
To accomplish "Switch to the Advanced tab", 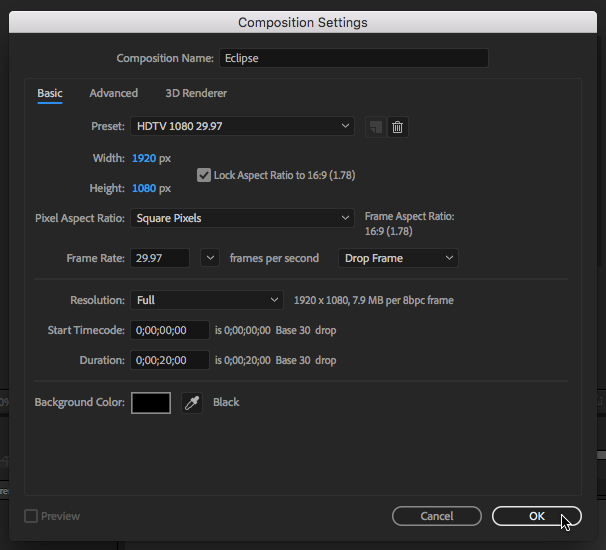I will click(x=114, y=93).
